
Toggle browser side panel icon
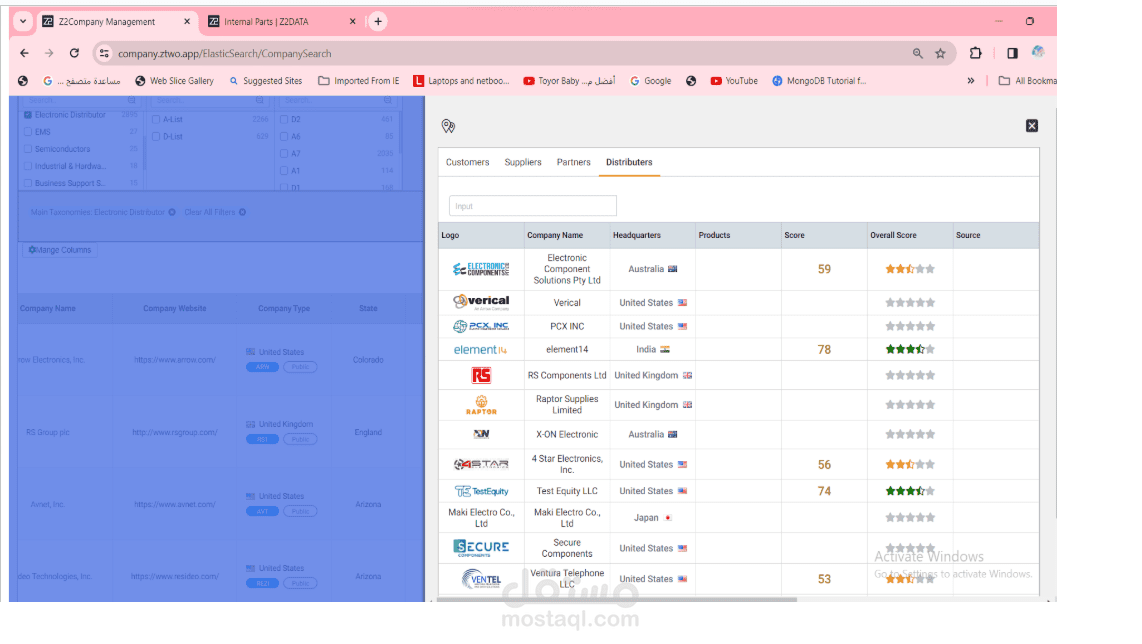tap(1012, 53)
